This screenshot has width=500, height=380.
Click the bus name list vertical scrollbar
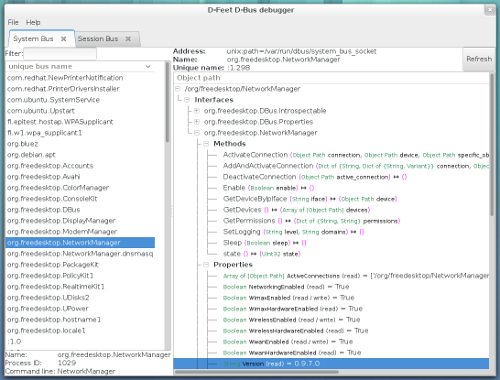167,102
